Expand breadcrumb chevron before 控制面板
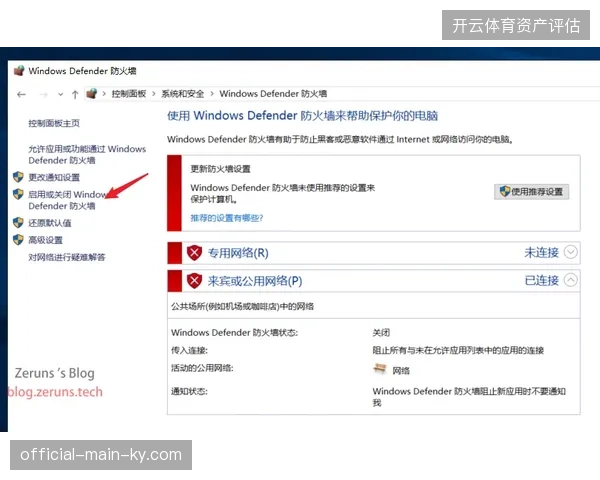This screenshot has height=480, width=600. (x=104, y=94)
